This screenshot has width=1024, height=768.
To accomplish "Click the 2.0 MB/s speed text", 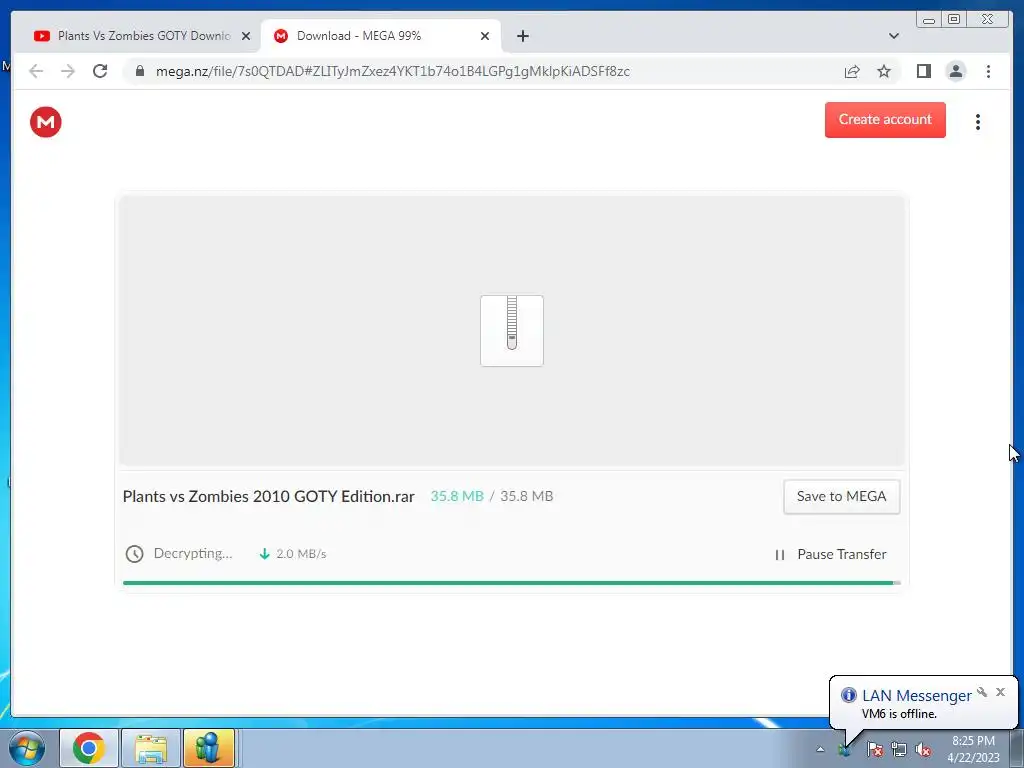I will 301,554.
